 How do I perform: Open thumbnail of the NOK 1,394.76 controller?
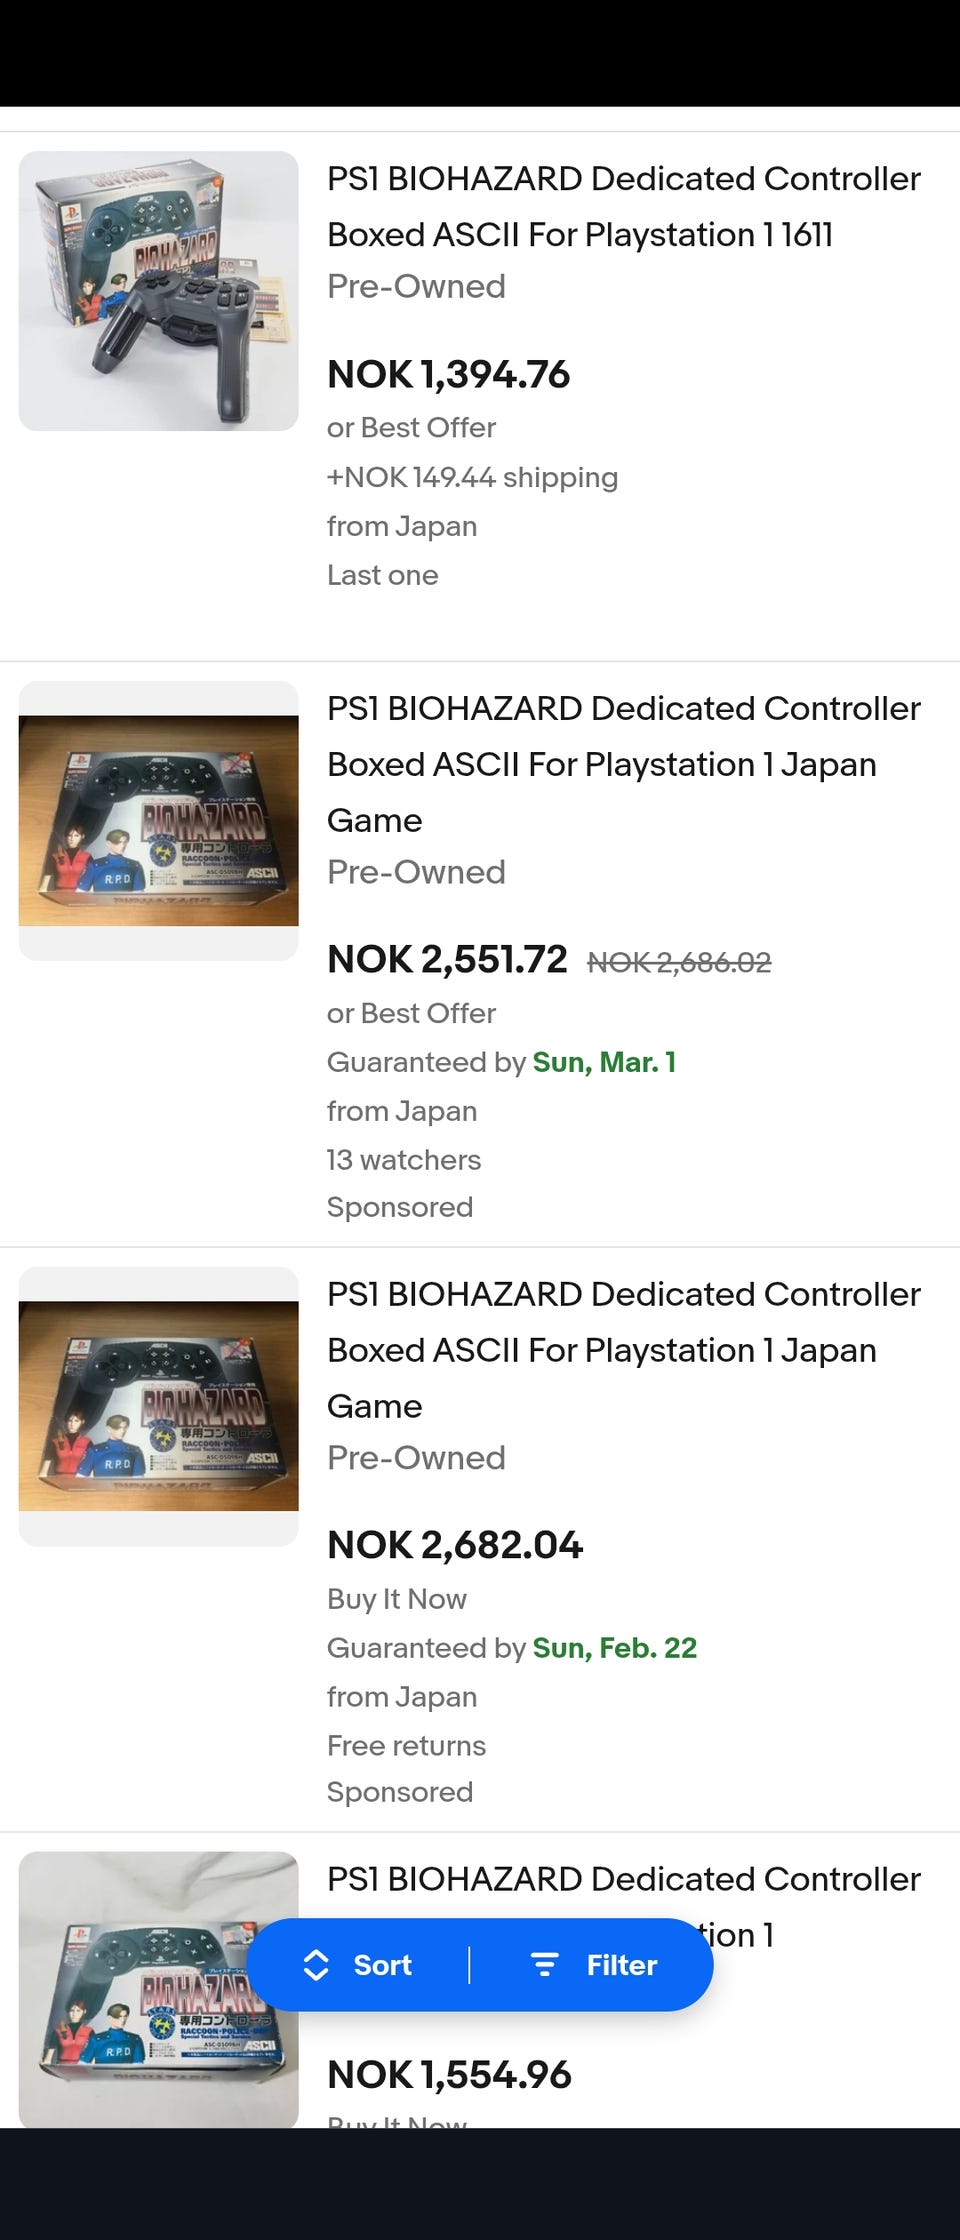tap(159, 291)
